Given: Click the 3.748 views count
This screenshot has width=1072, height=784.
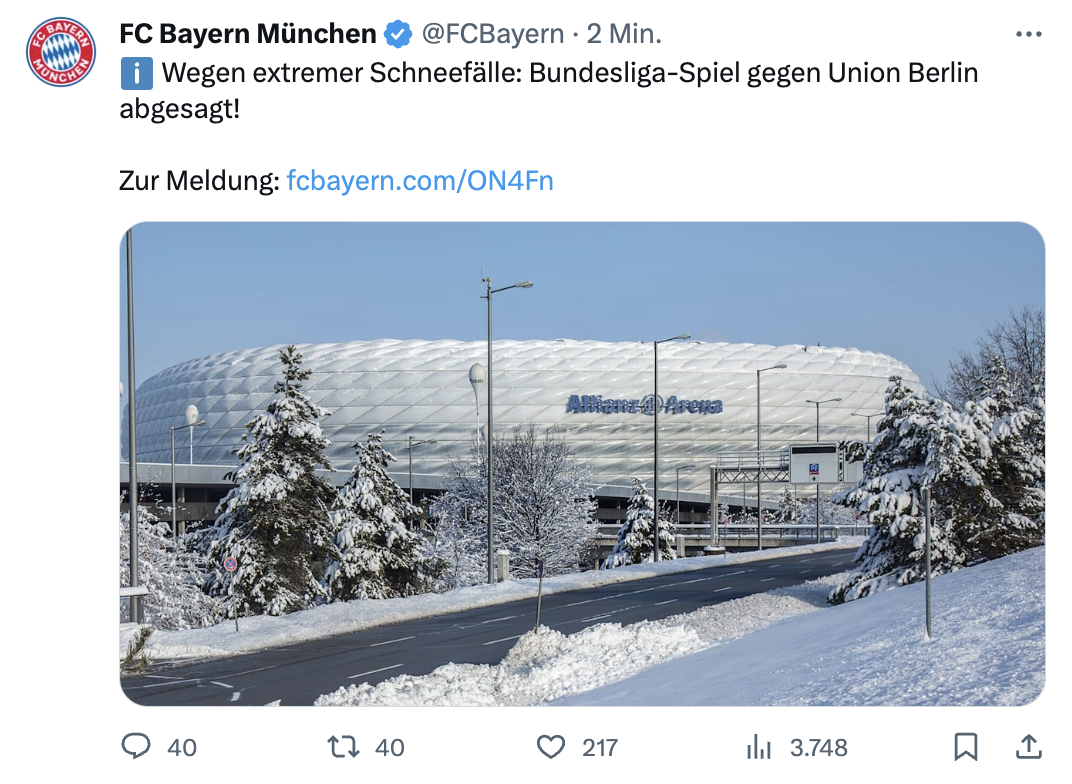Looking at the screenshot, I should tap(818, 747).
